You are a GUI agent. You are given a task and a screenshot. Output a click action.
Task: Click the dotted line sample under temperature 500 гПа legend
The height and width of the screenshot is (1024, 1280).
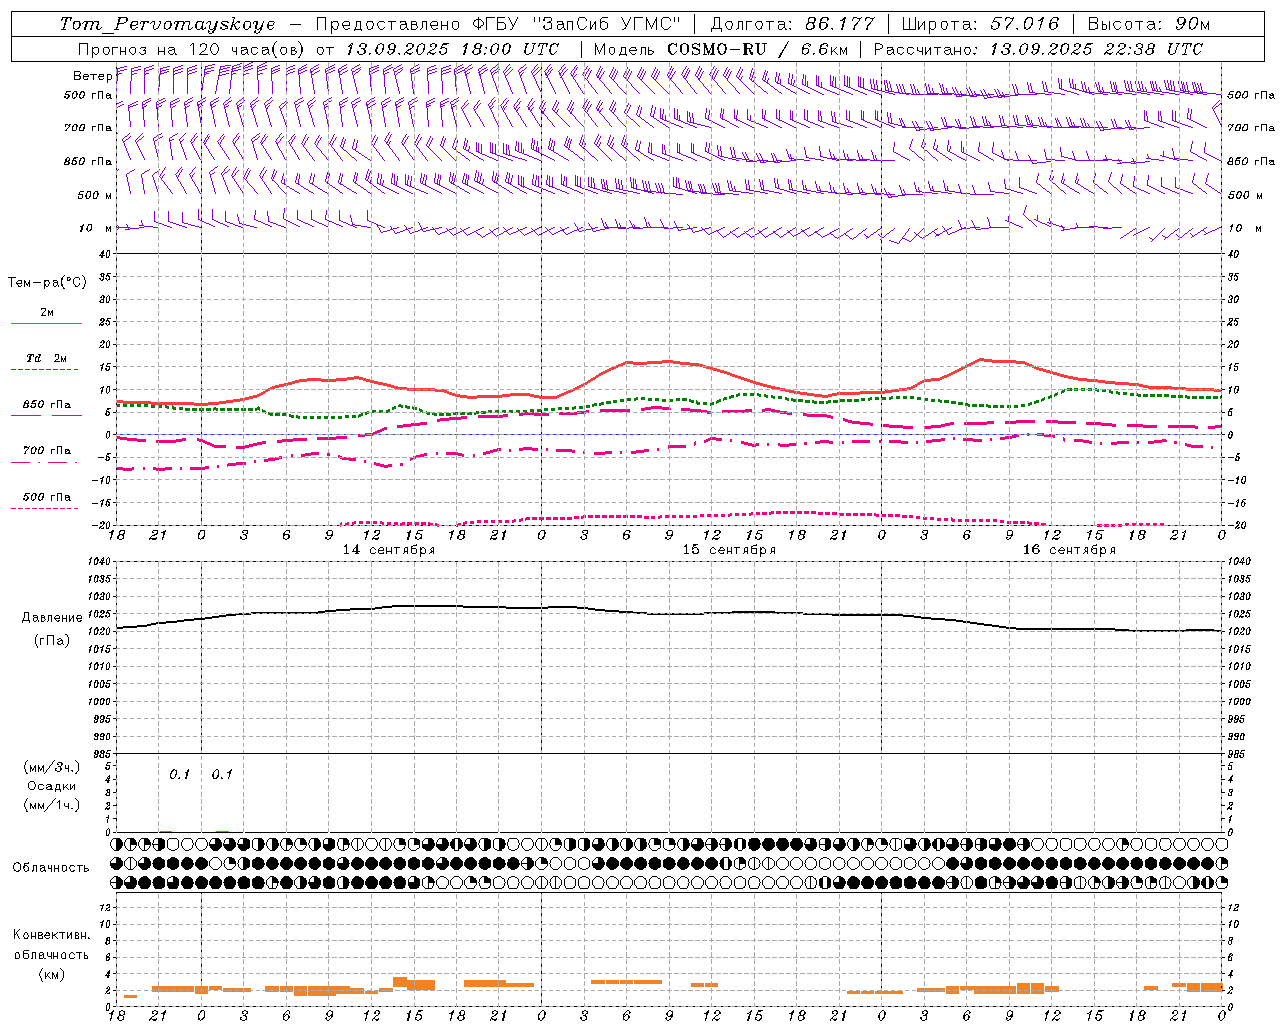[x=44, y=508]
